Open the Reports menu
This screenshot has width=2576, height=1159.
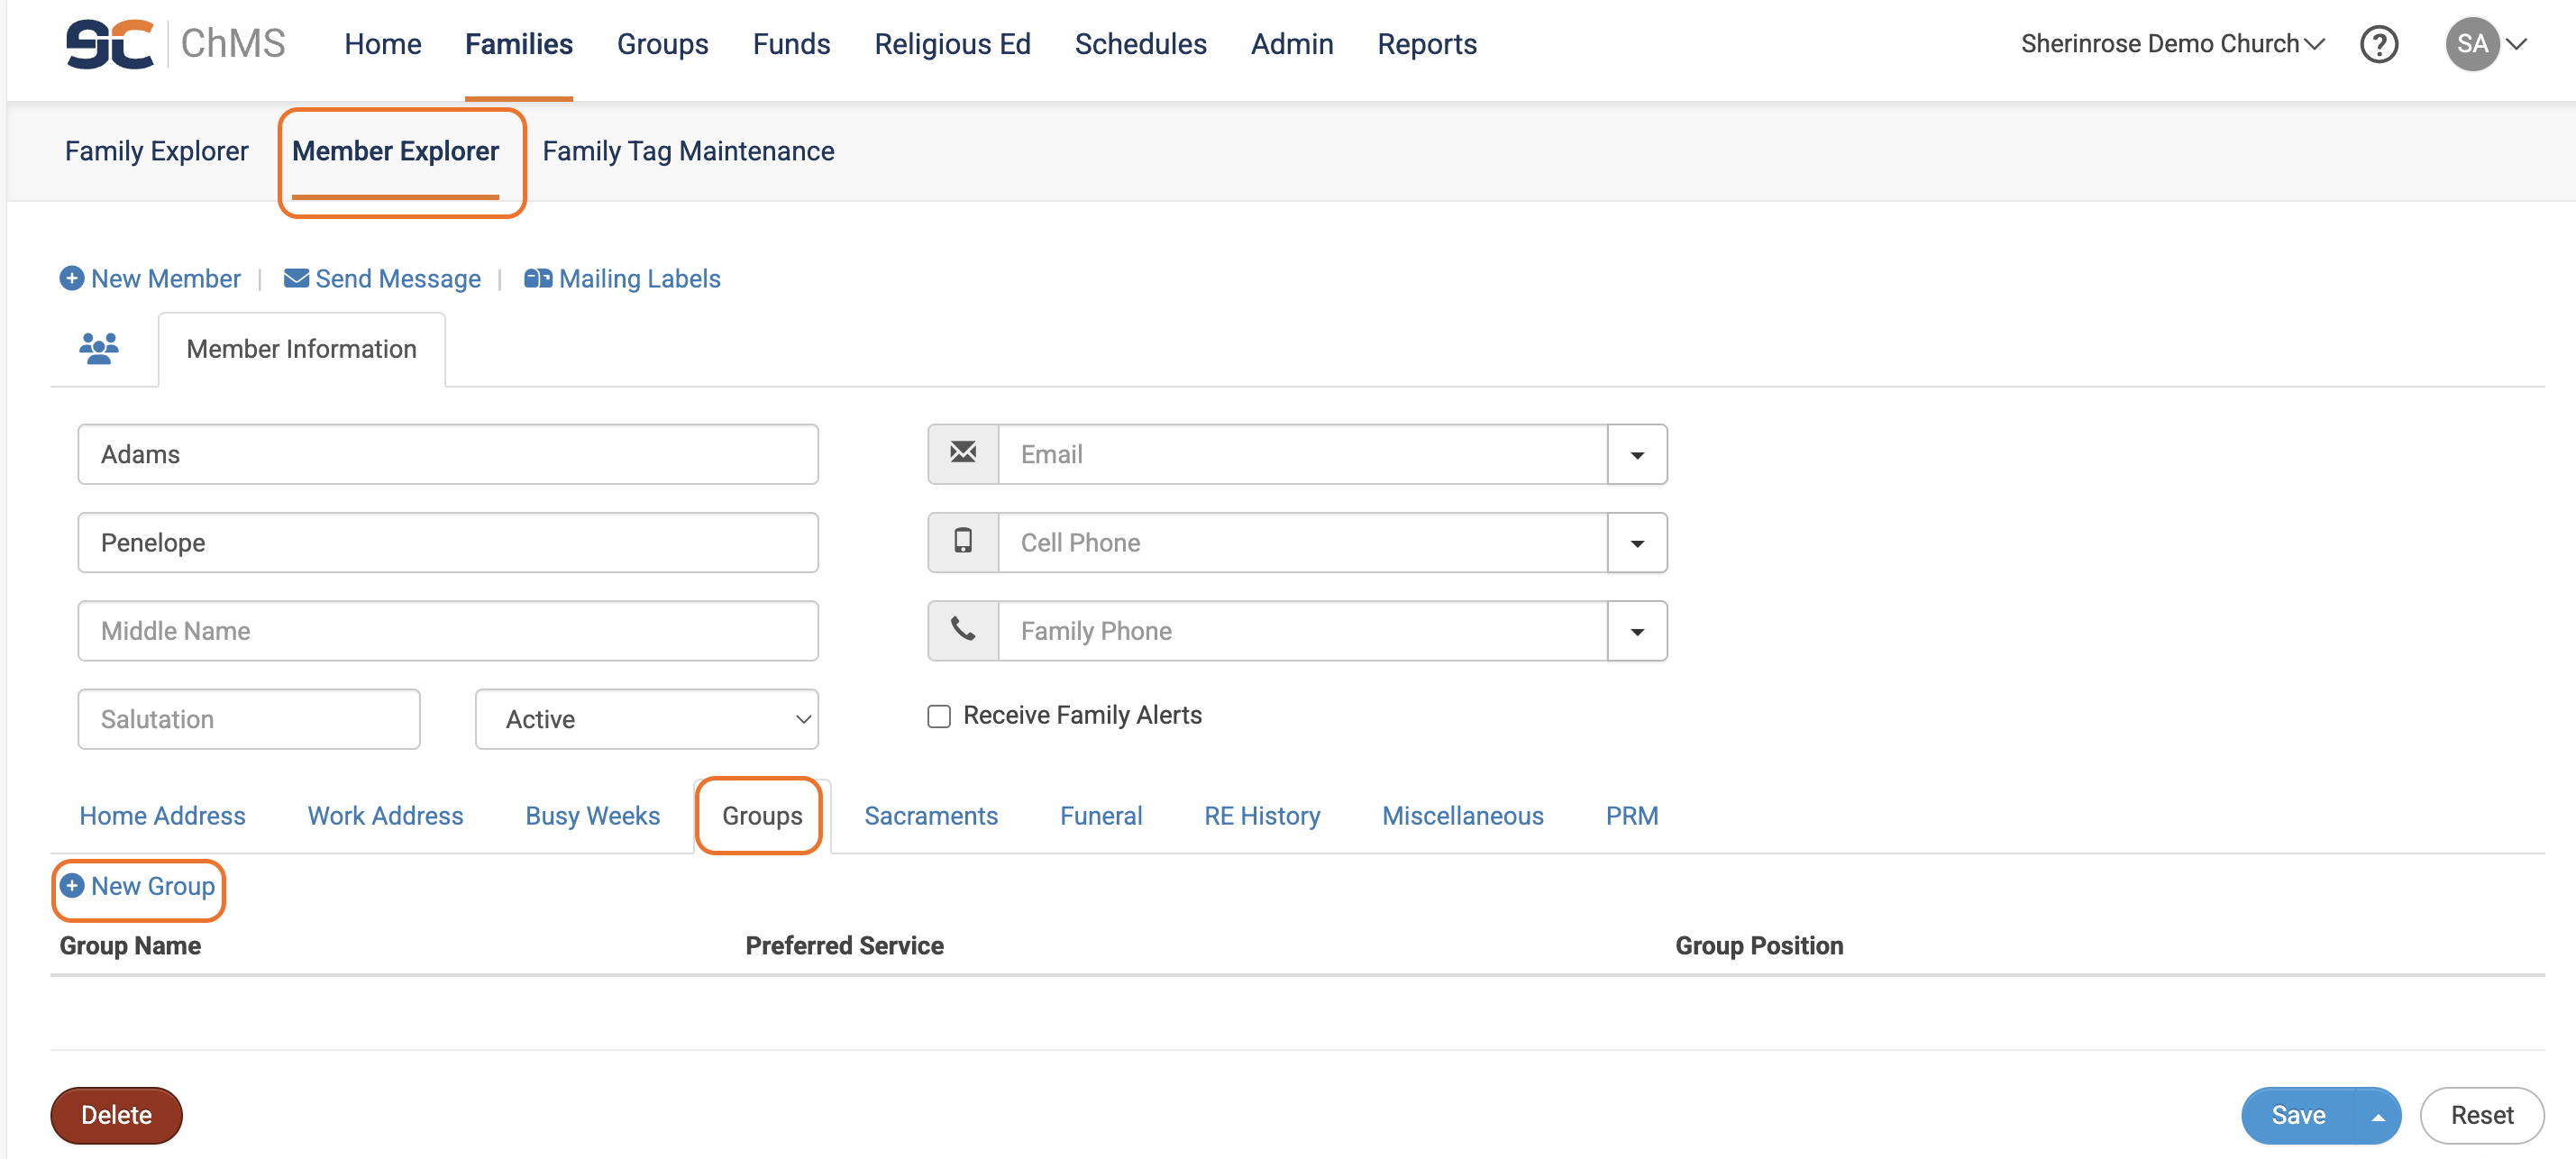click(x=1426, y=45)
